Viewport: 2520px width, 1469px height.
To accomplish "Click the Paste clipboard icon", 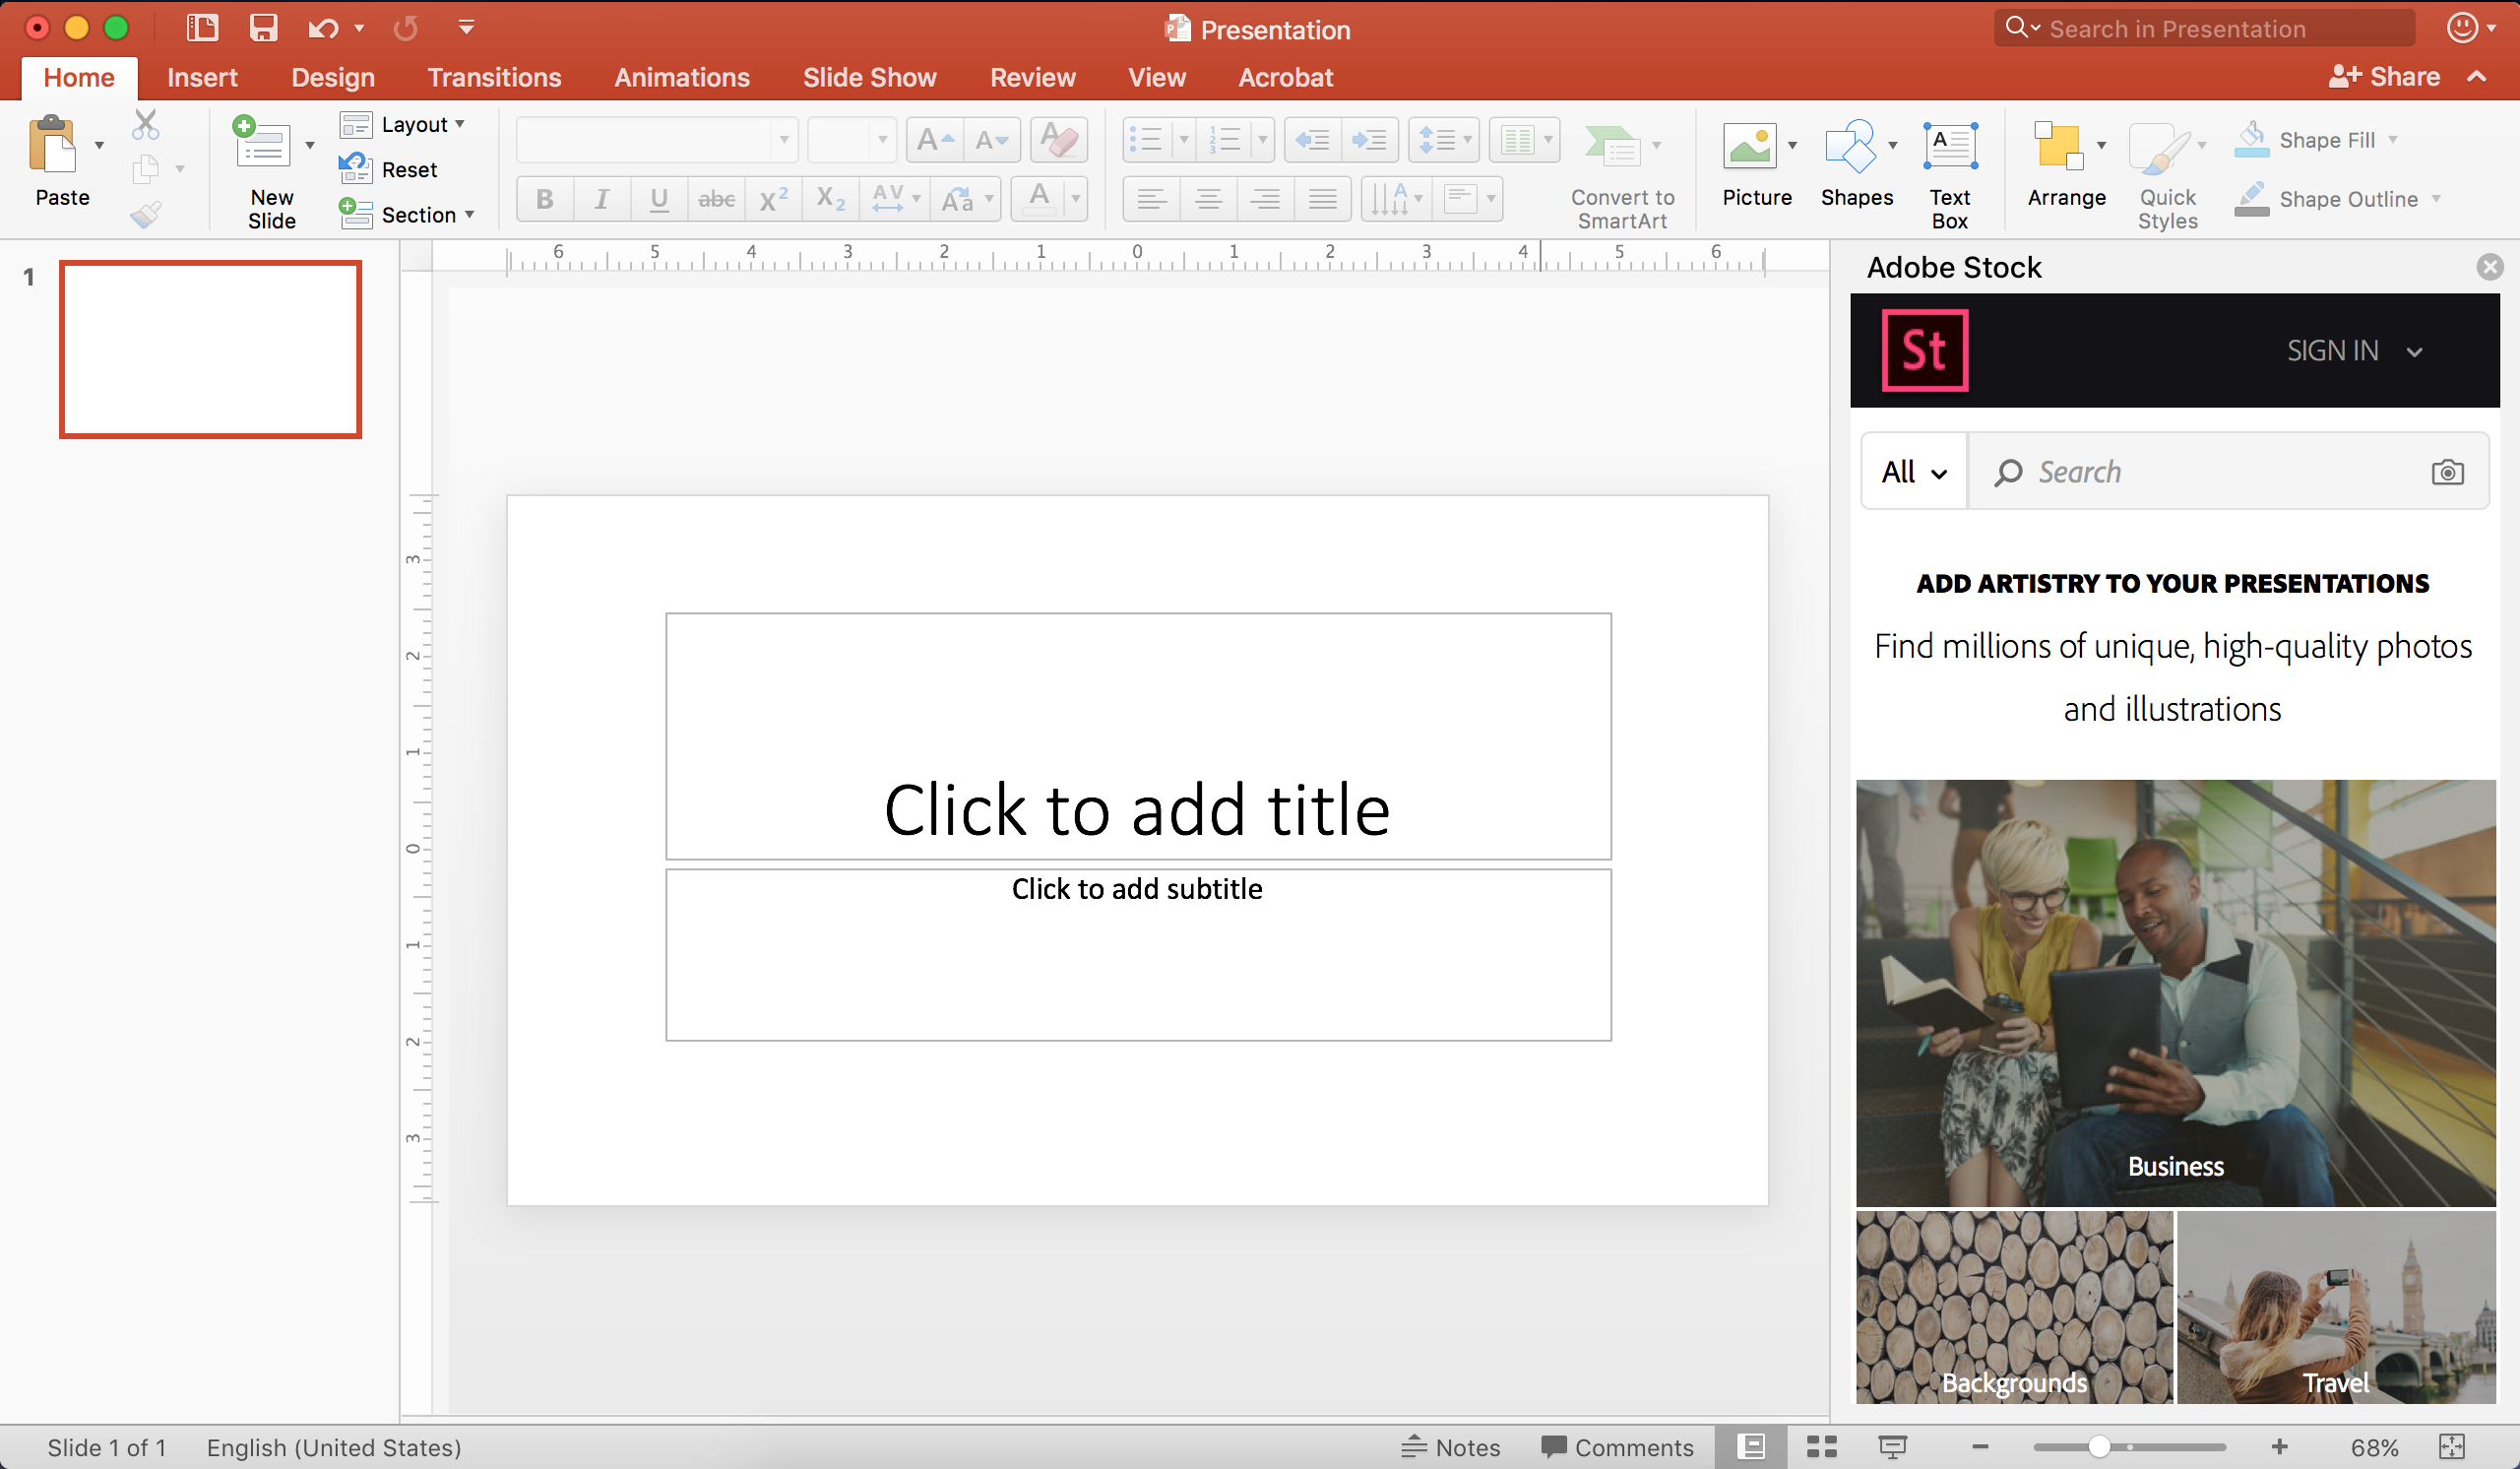I will [x=52, y=146].
